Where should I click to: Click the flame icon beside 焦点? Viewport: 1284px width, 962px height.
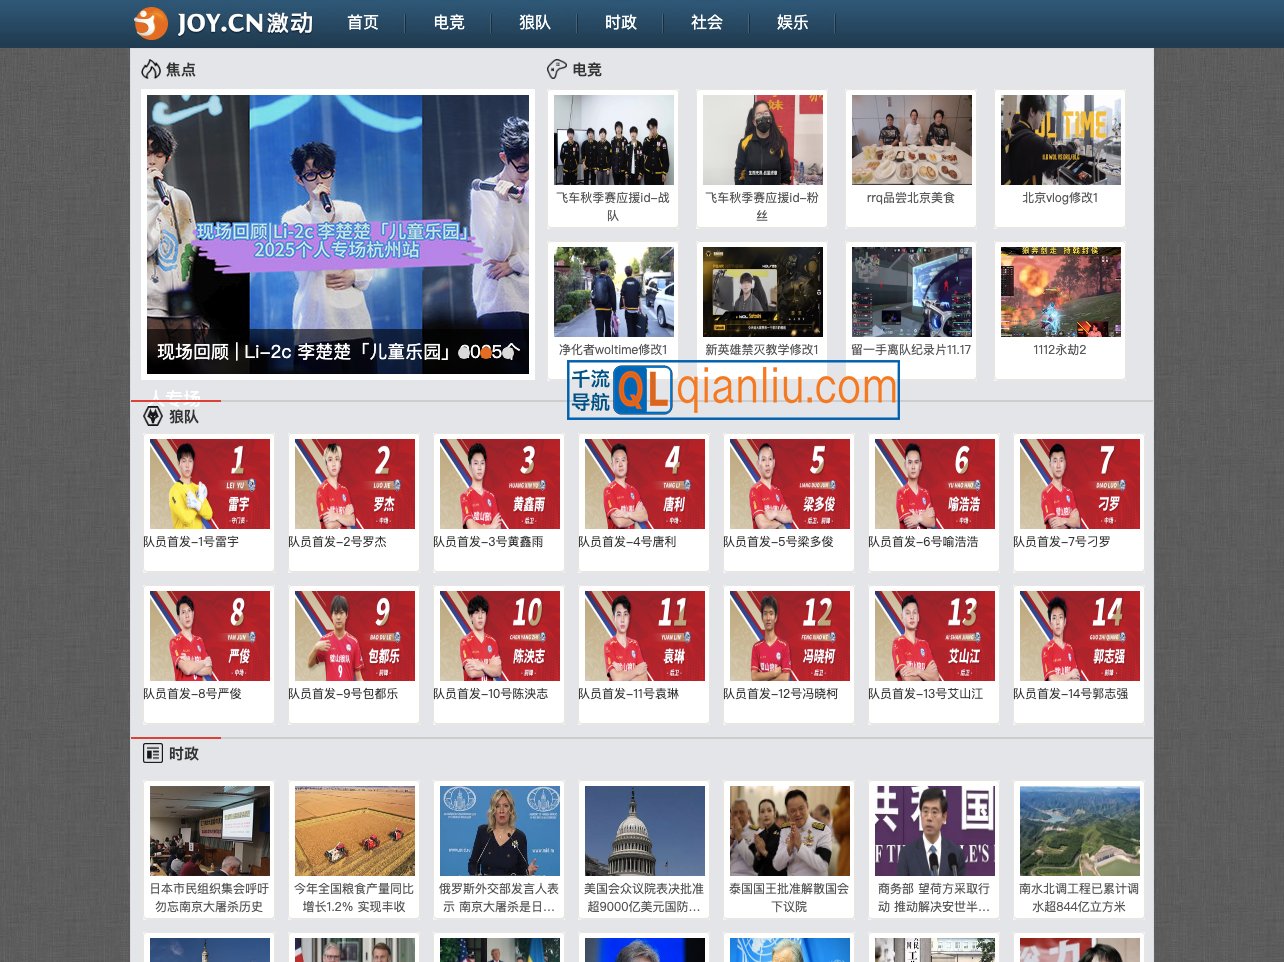[151, 69]
